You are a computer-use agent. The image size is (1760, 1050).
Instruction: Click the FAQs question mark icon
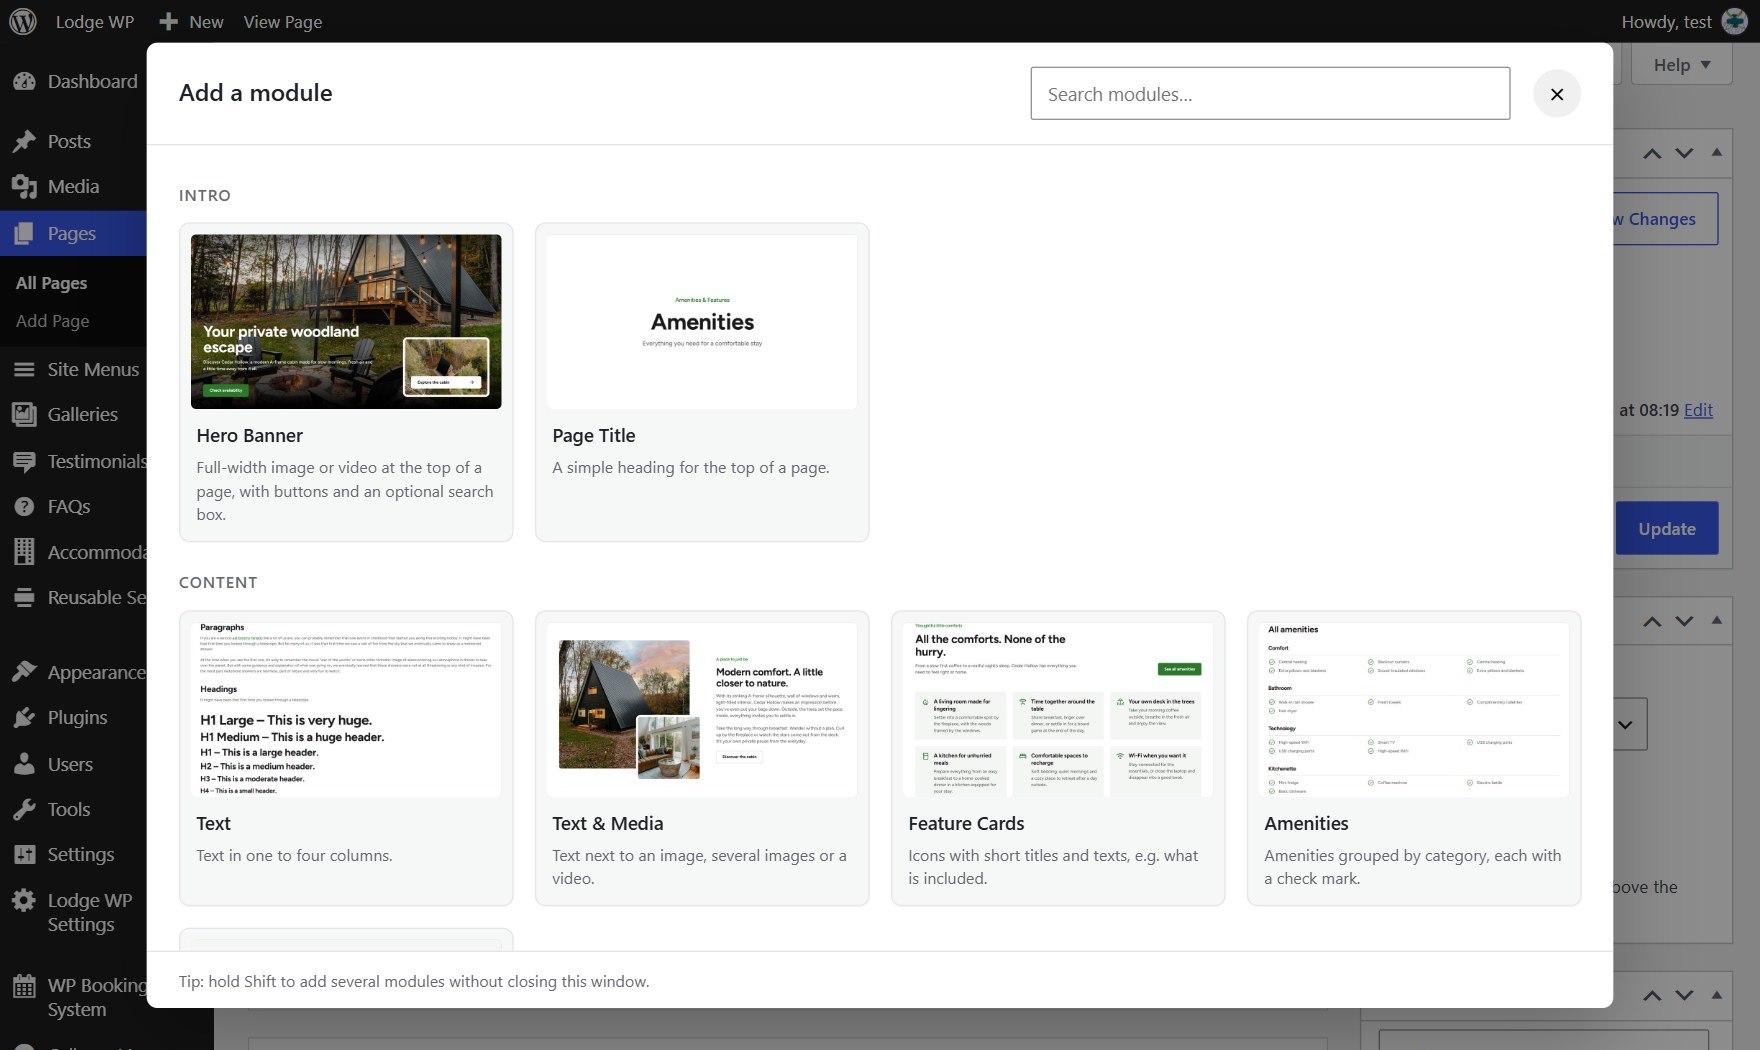coord(24,507)
